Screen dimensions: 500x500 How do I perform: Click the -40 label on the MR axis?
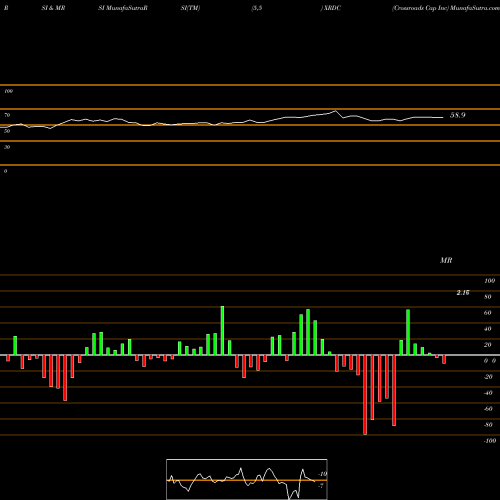[488, 393]
